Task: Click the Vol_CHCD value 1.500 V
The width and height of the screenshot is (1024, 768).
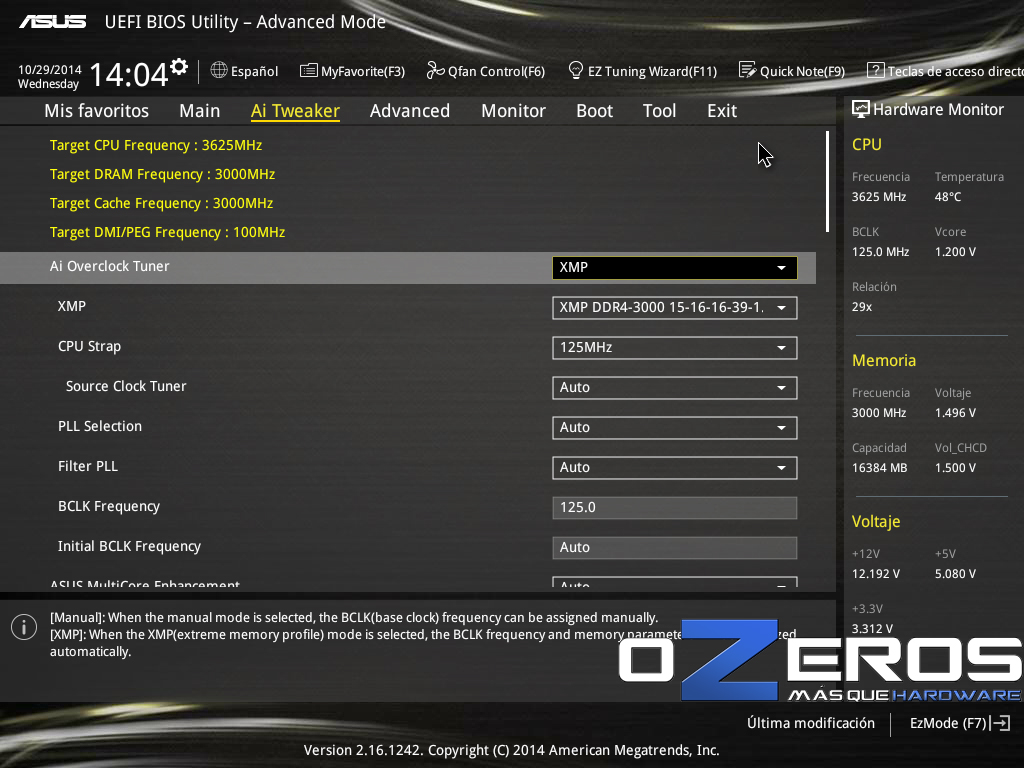Action: (x=955, y=468)
